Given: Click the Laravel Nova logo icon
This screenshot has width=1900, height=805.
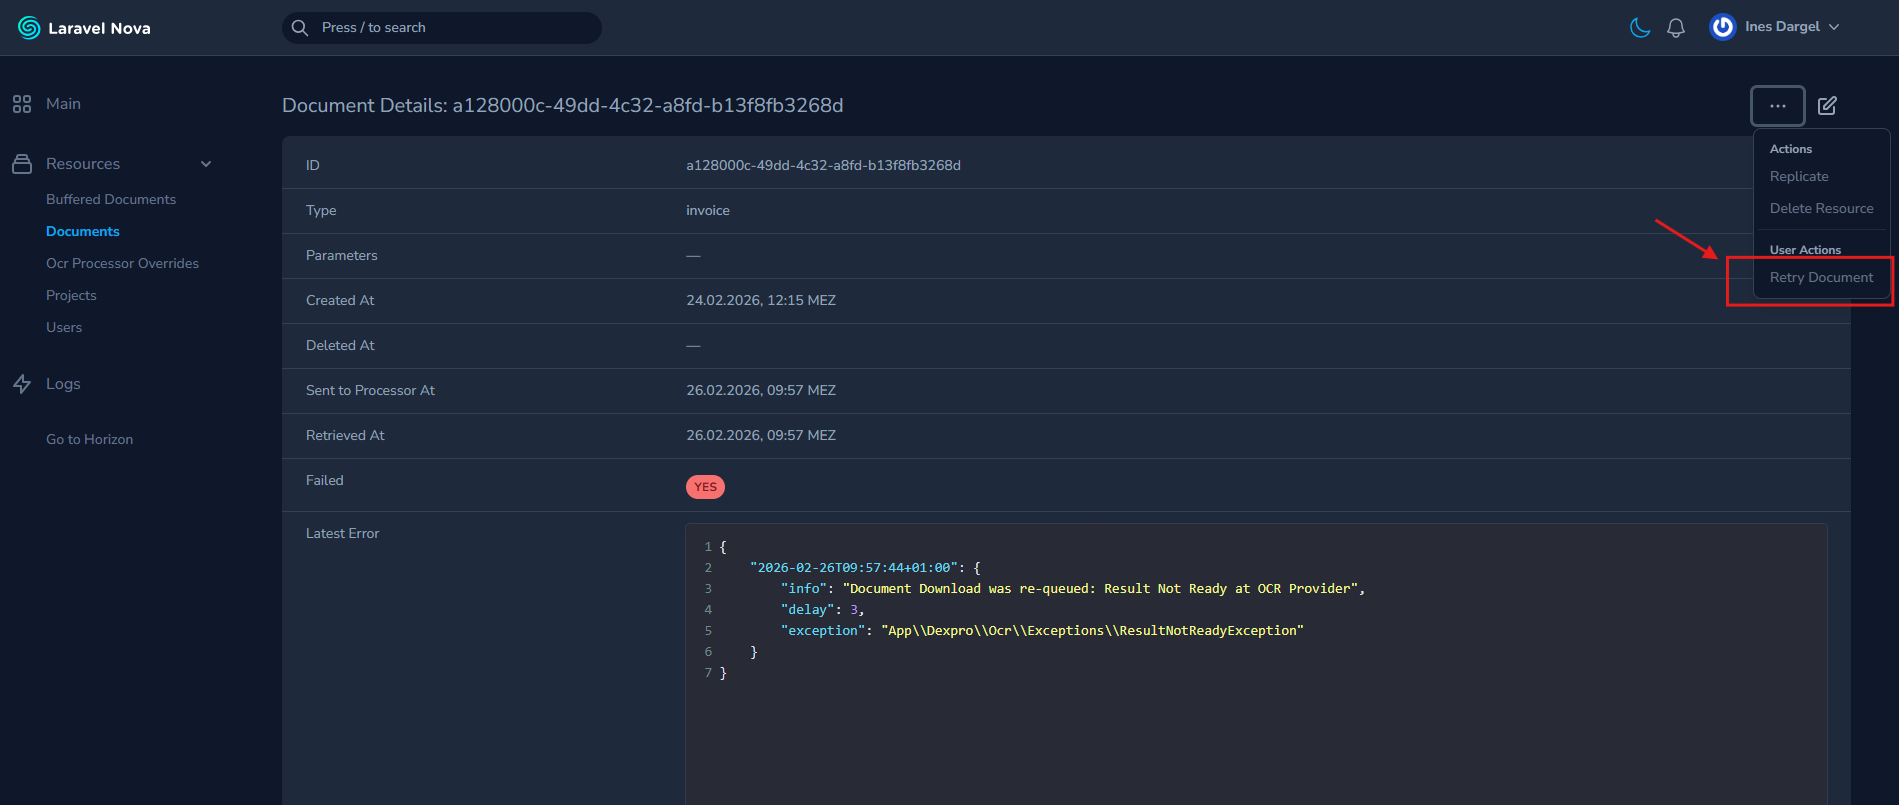Looking at the screenshot, I should click(29, 28).
